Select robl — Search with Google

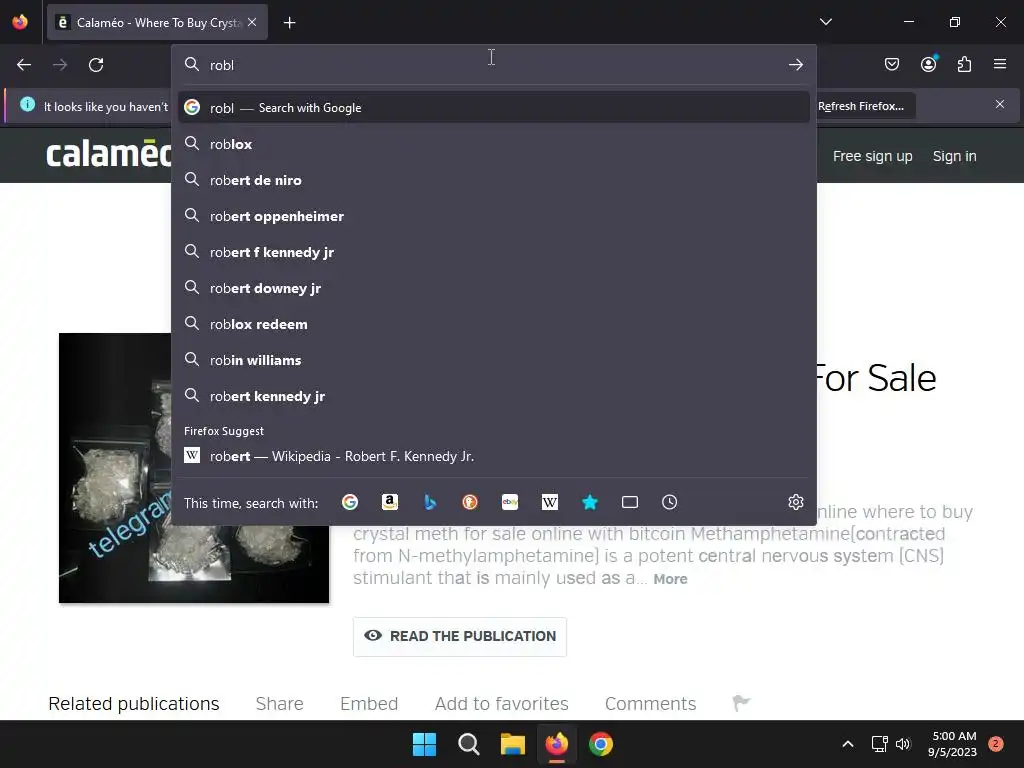tap(494, 108)
